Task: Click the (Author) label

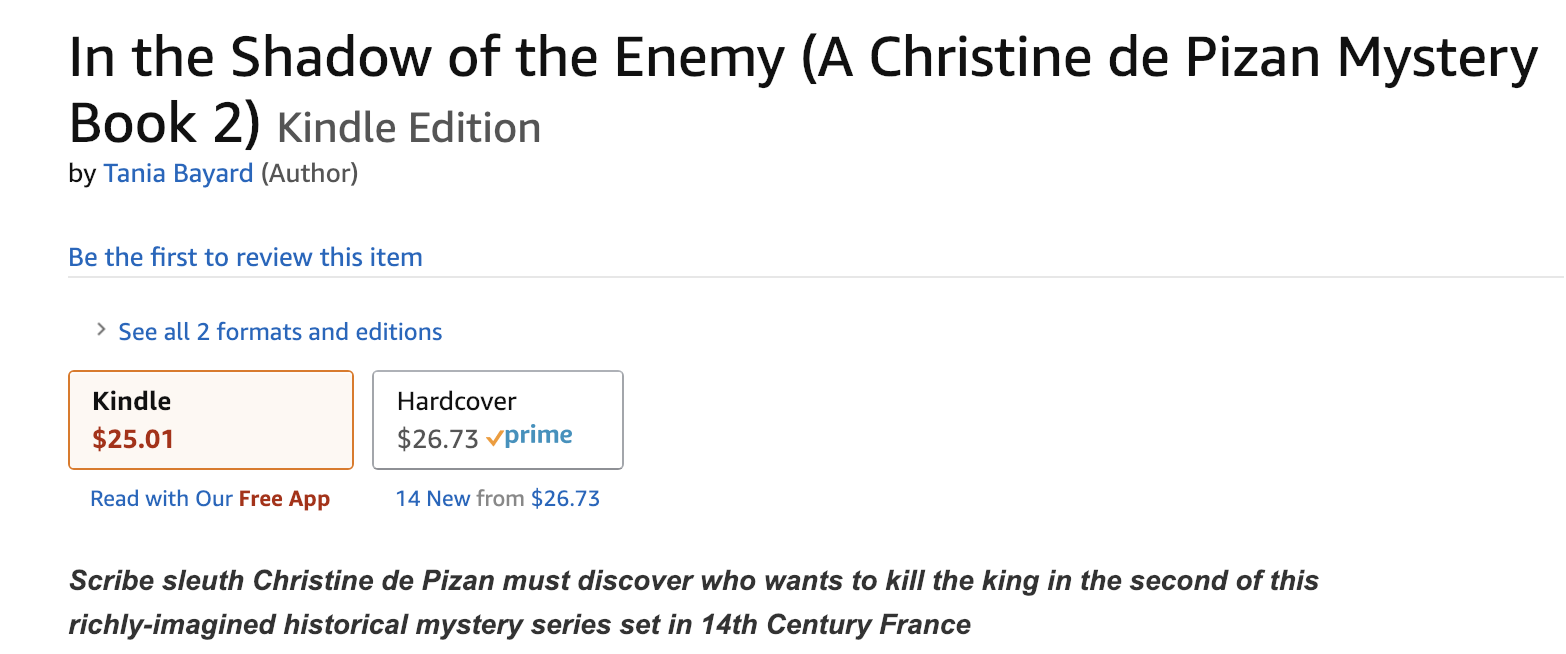Action: point(309,173)
